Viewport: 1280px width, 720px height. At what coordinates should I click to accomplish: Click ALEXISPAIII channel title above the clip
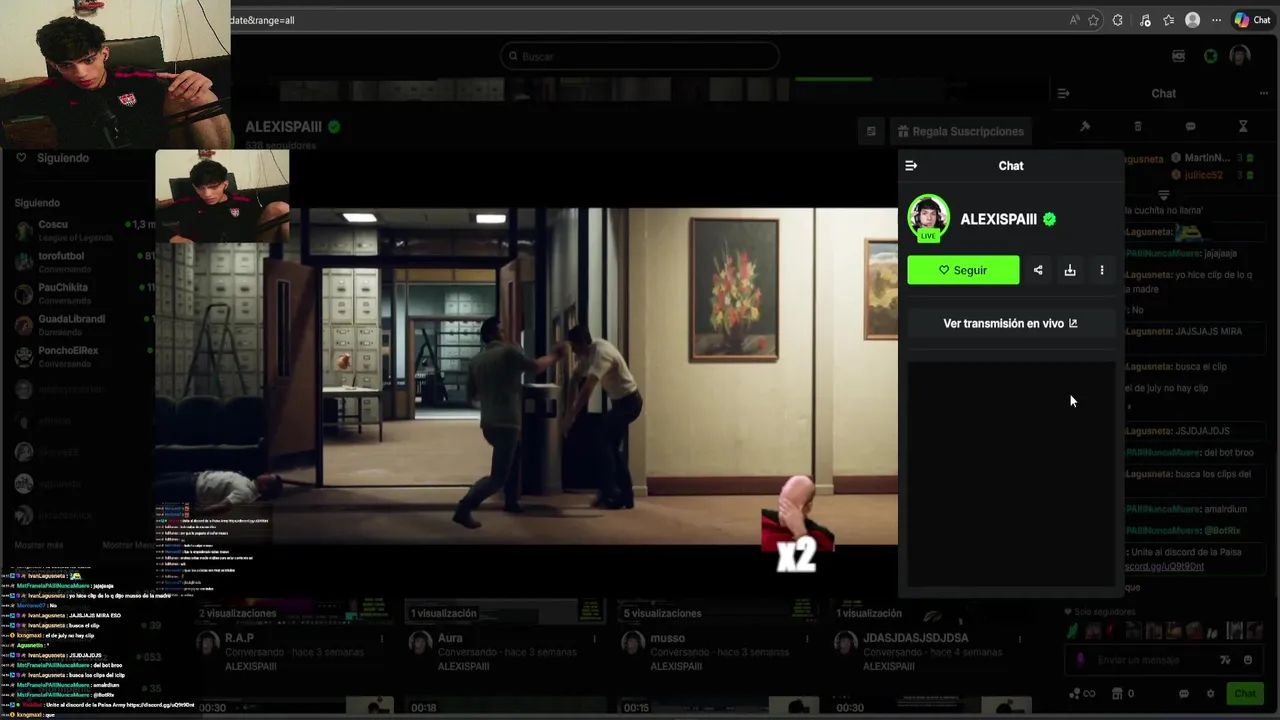pos(283,127)
